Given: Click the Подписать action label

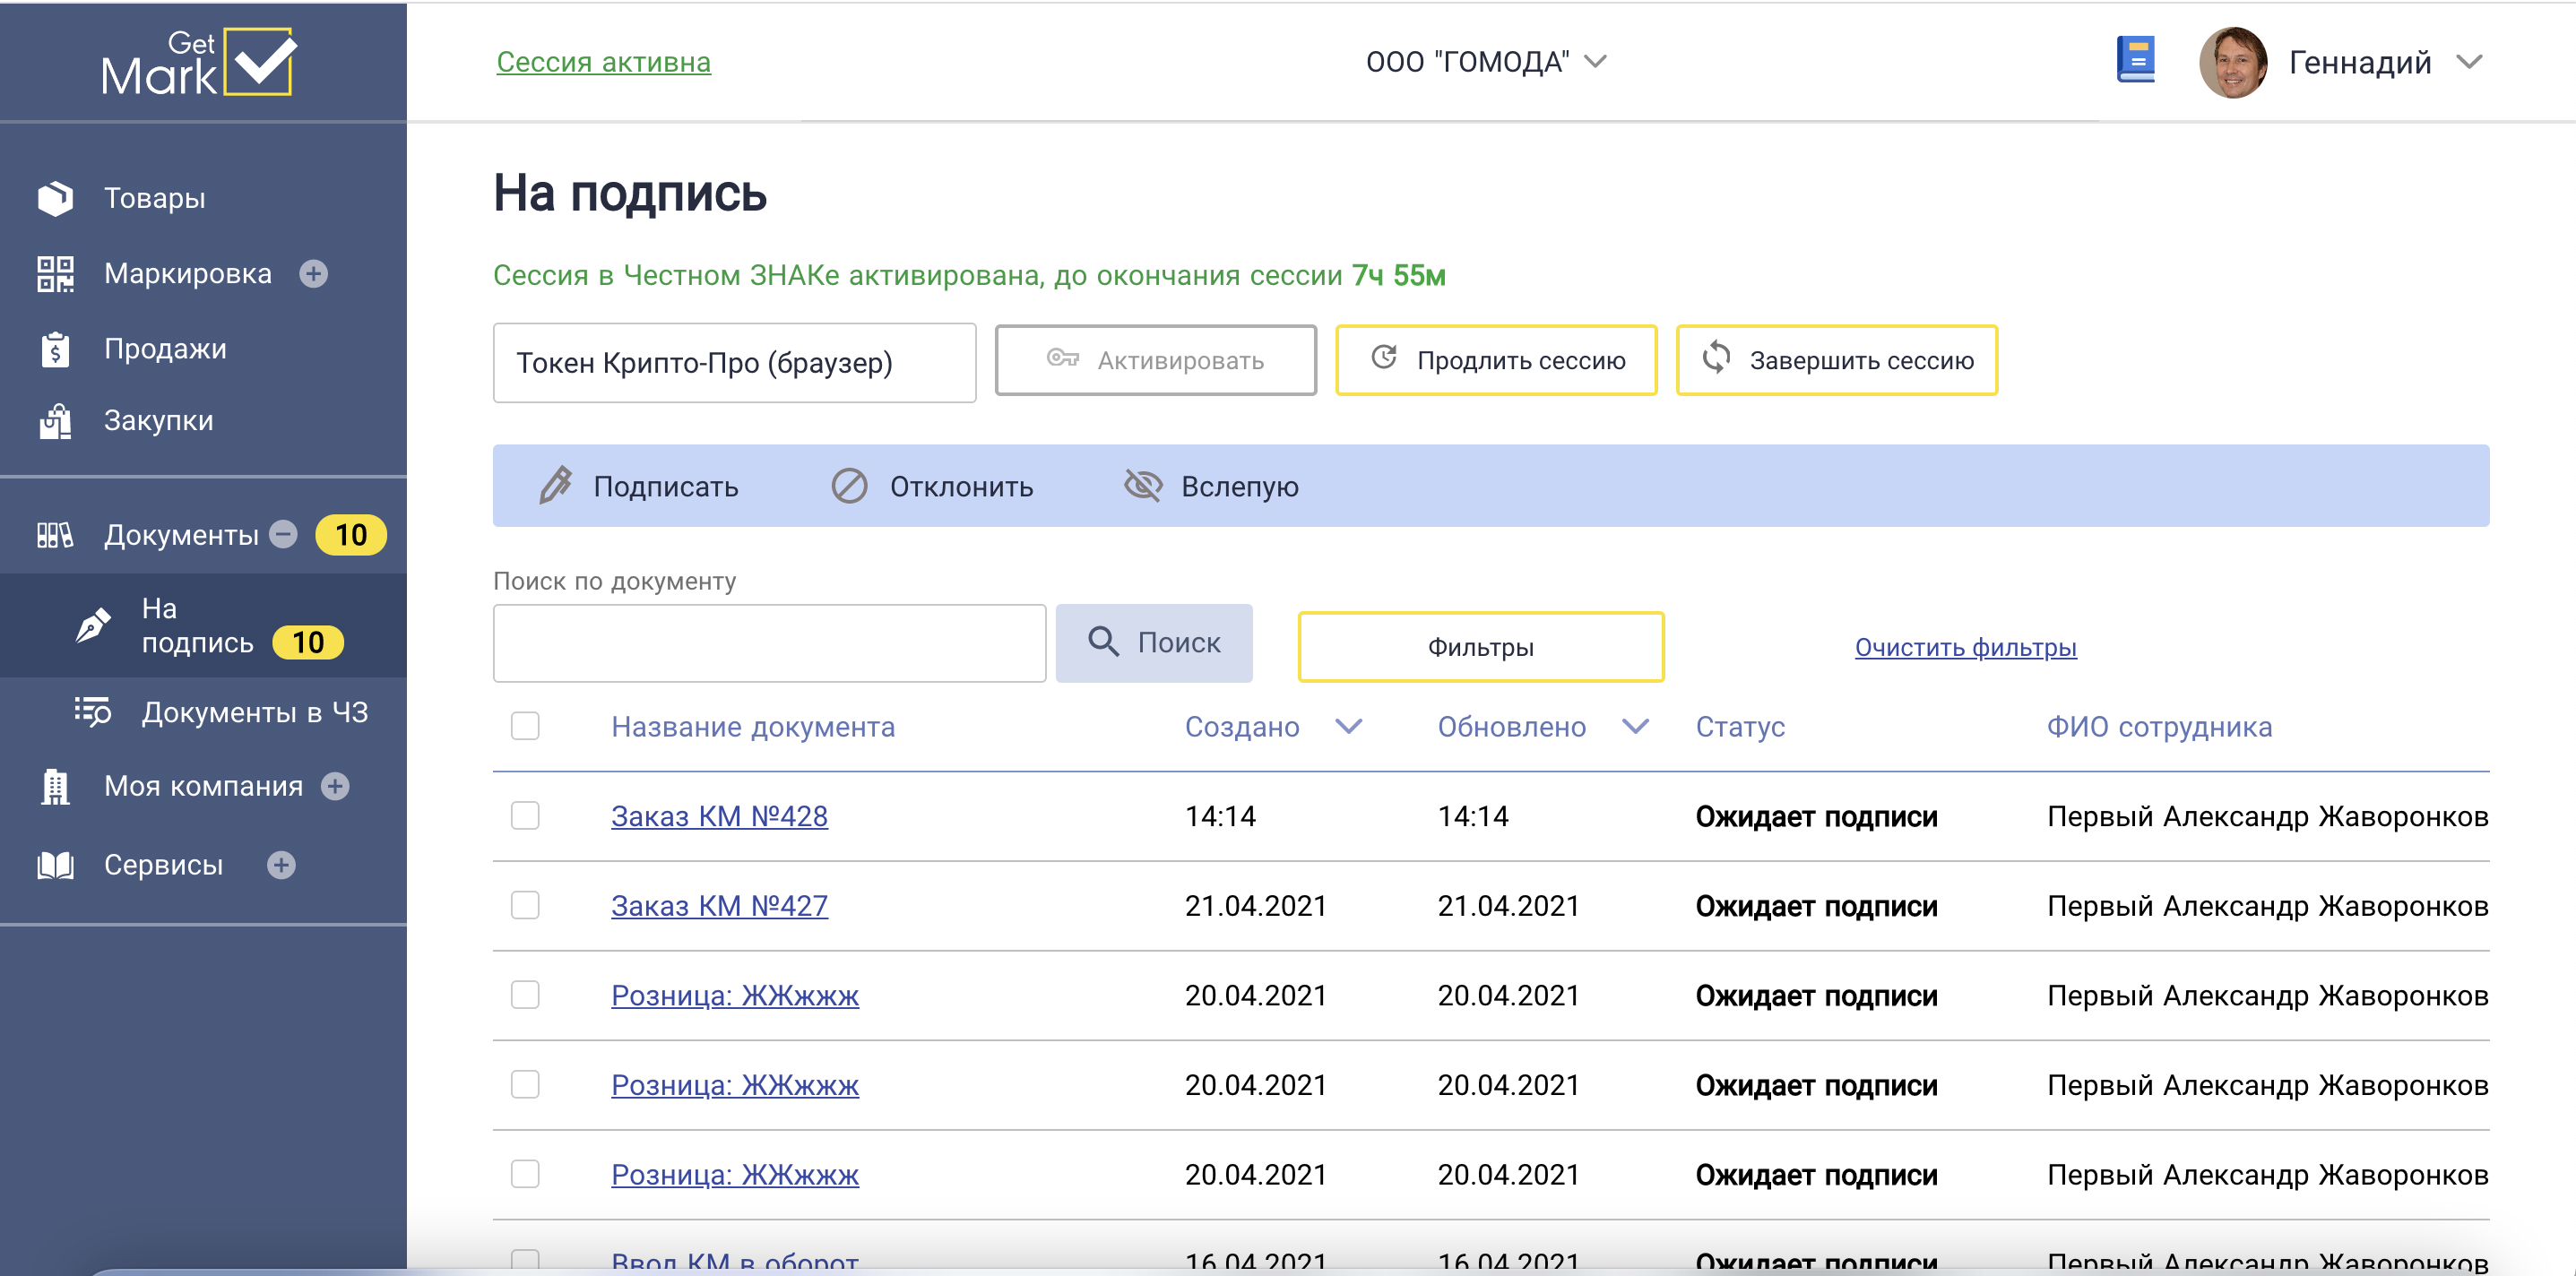Looking at the screenshot, I should click(x=665, y=486).
